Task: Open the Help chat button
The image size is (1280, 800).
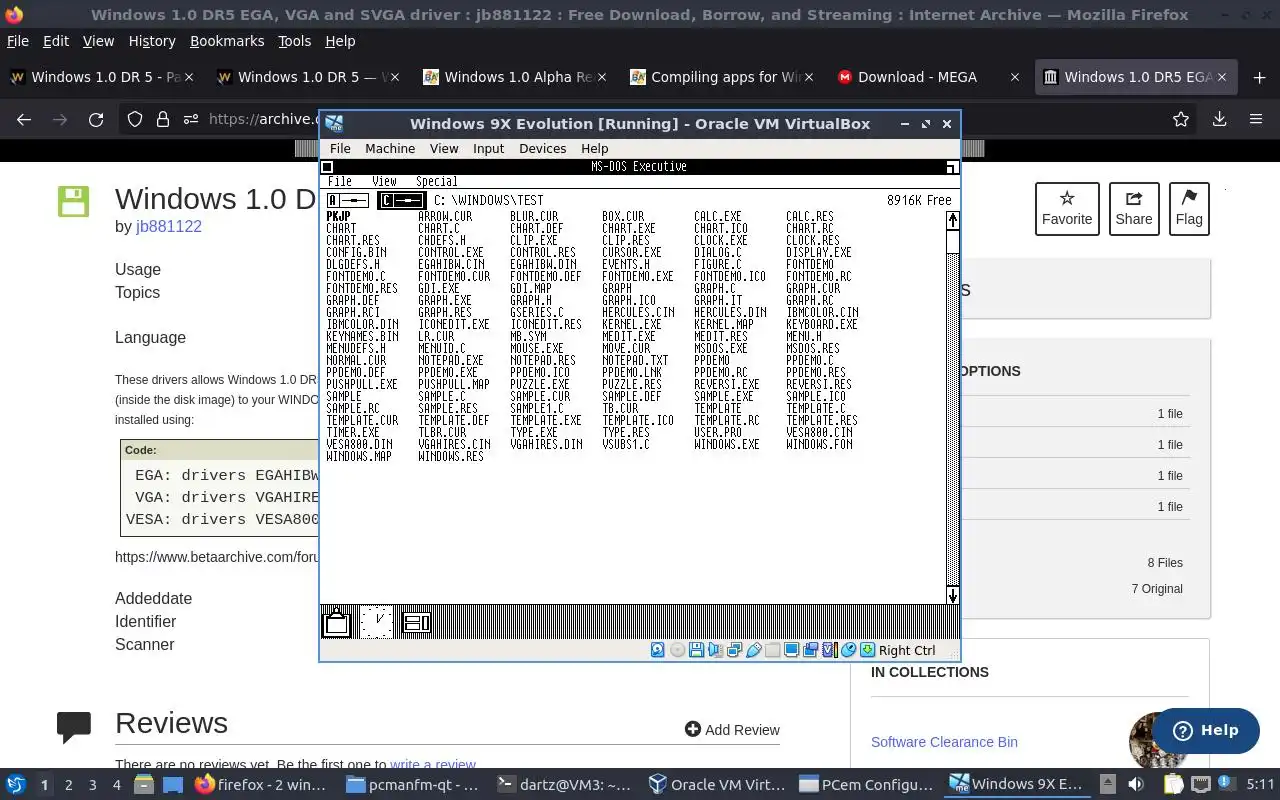Action: [1206, 730]
